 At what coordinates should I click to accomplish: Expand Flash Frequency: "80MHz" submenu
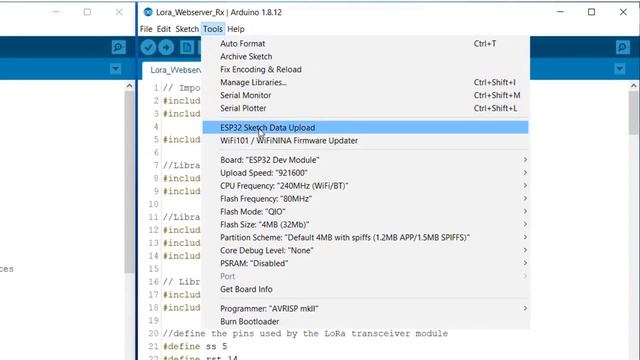click(x=365, y=199)
